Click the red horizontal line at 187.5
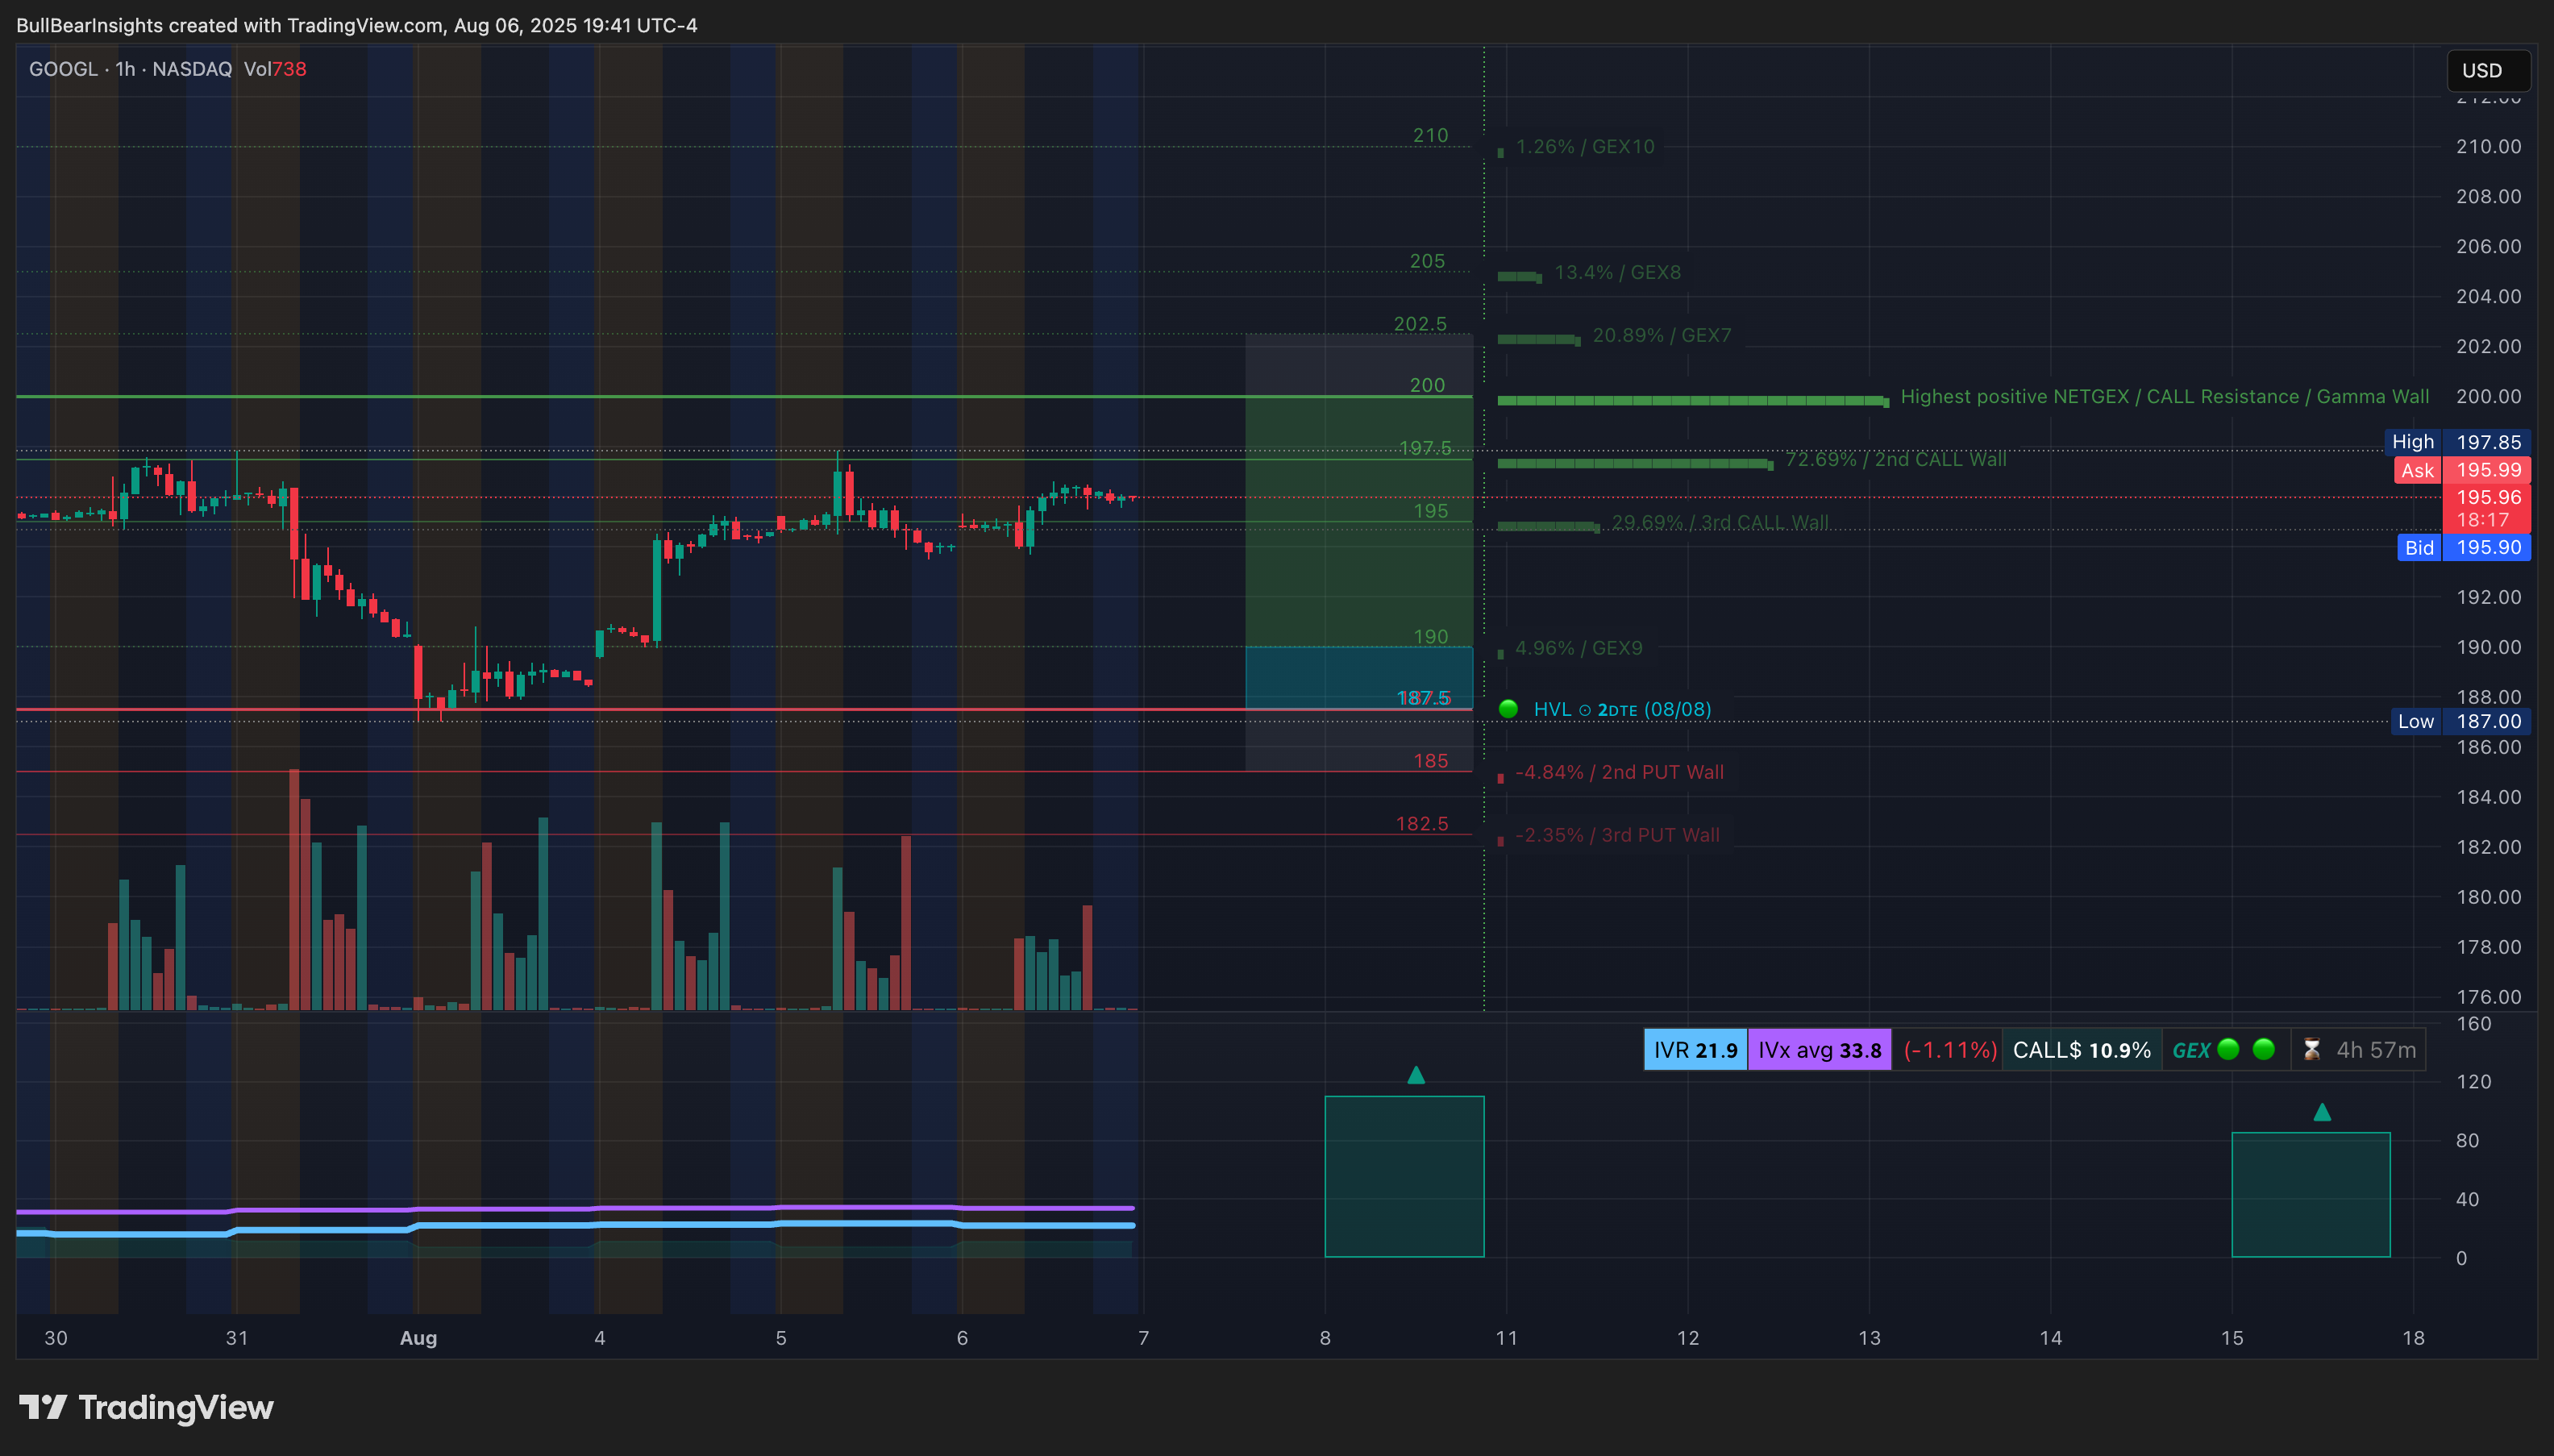The image size is (2554, 1456). coord(744,709)
